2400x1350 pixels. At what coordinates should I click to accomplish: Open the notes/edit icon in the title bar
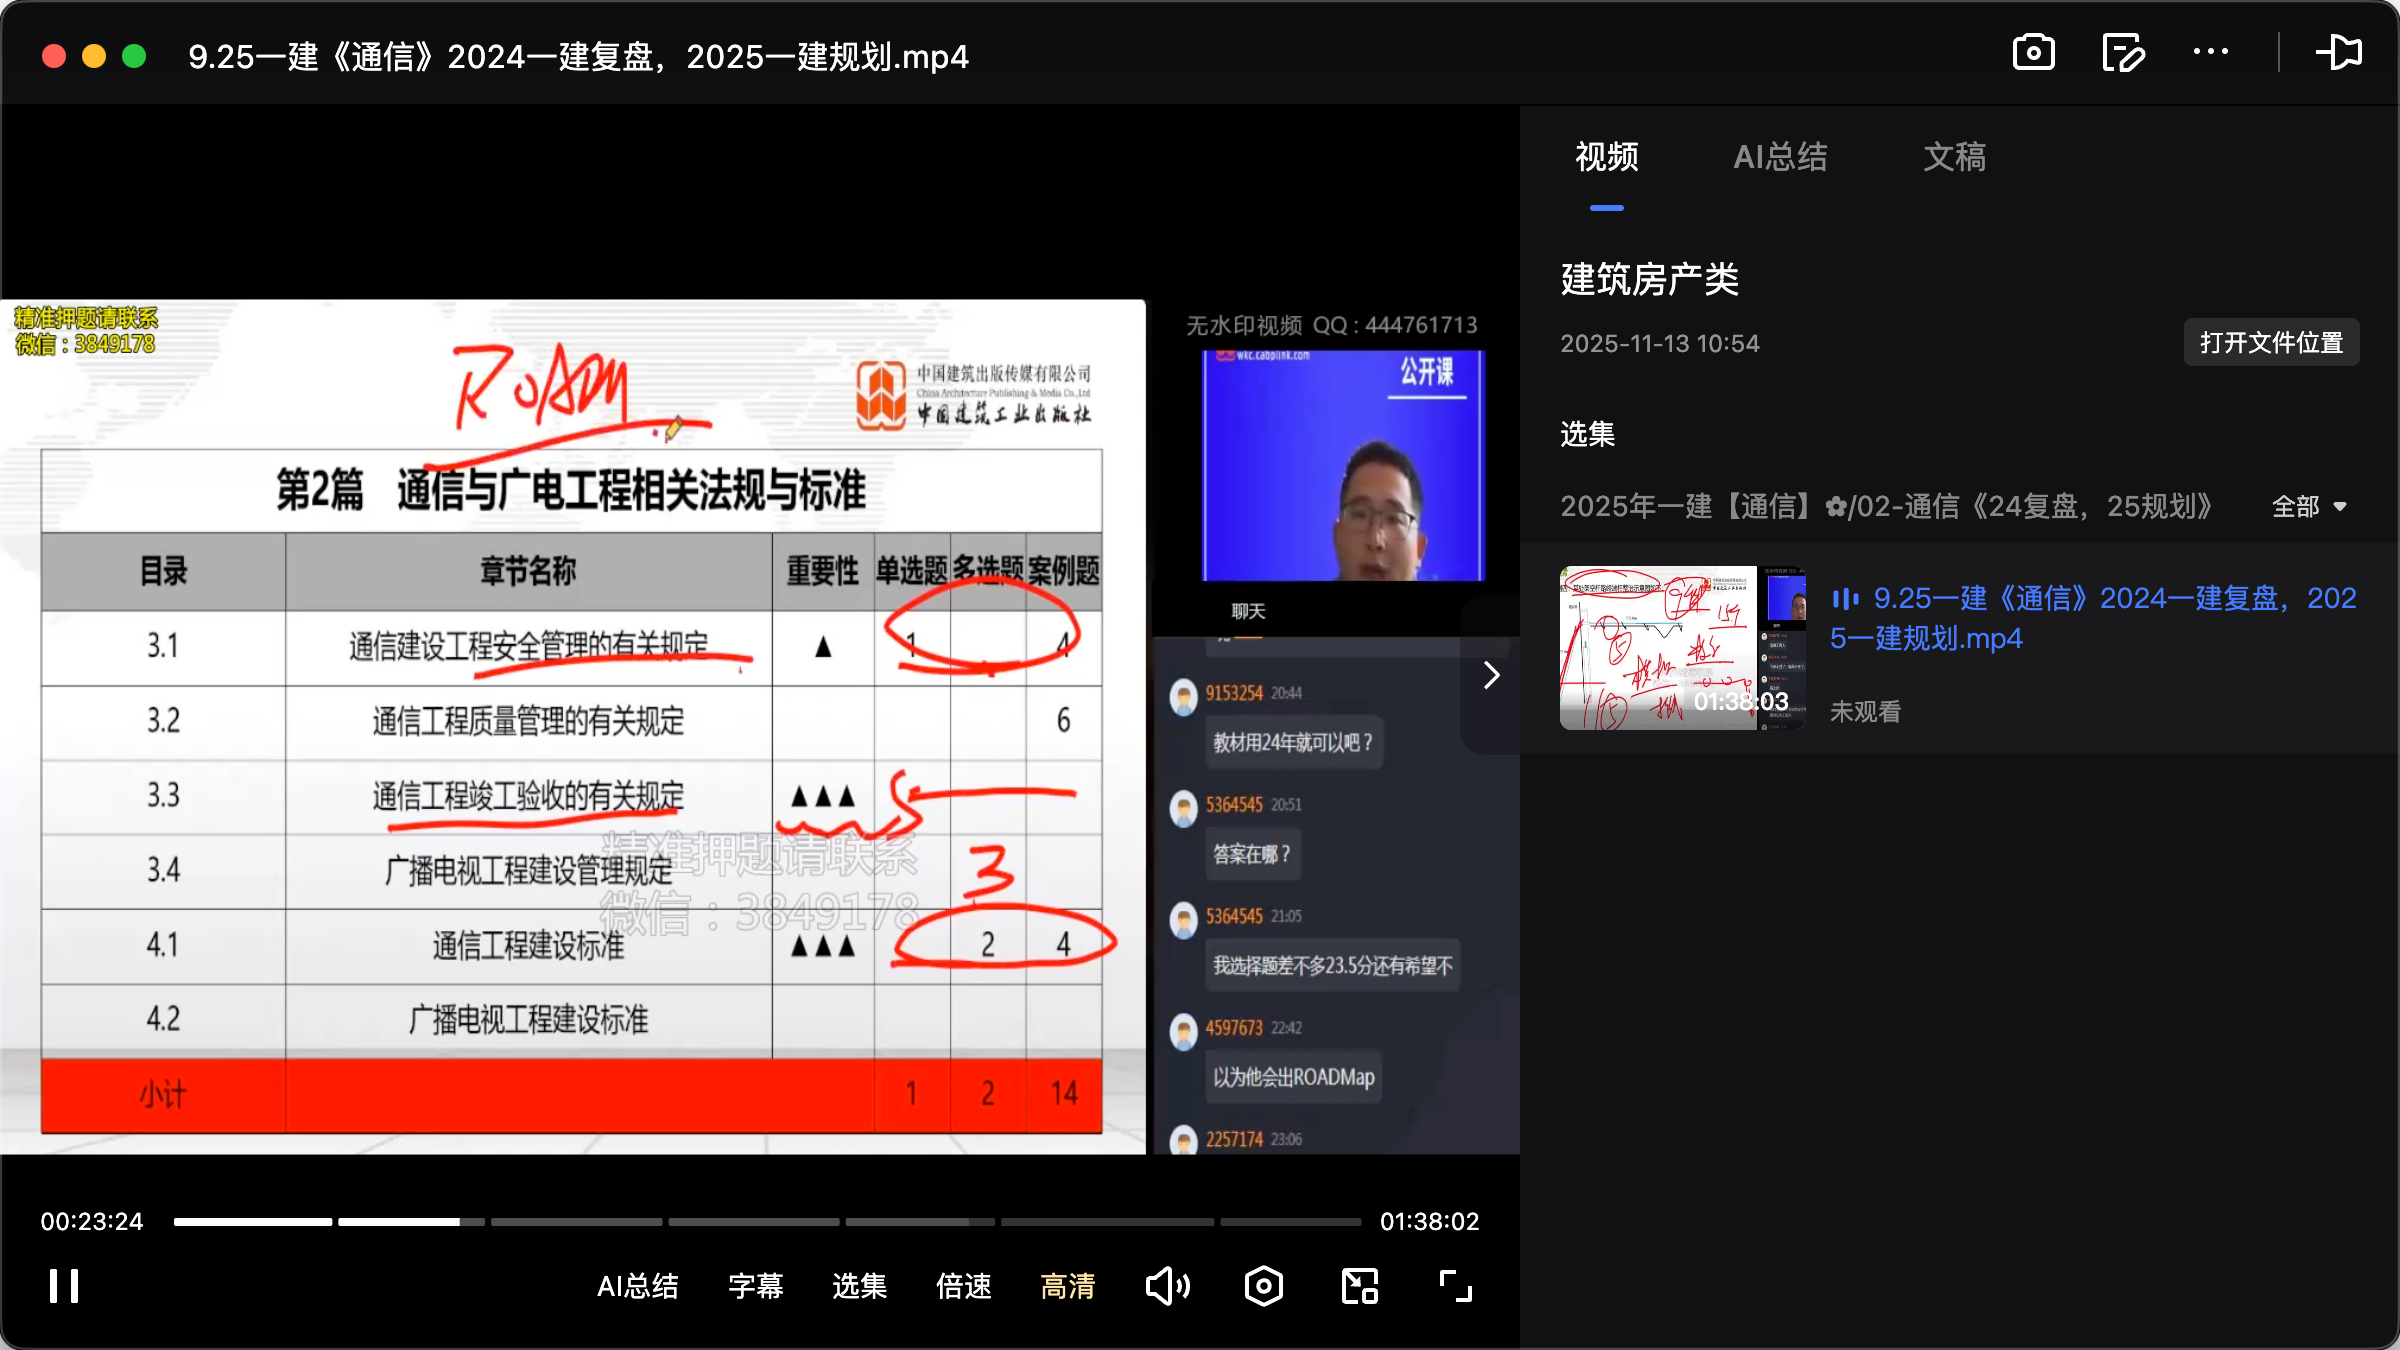tap(2123, 52)
